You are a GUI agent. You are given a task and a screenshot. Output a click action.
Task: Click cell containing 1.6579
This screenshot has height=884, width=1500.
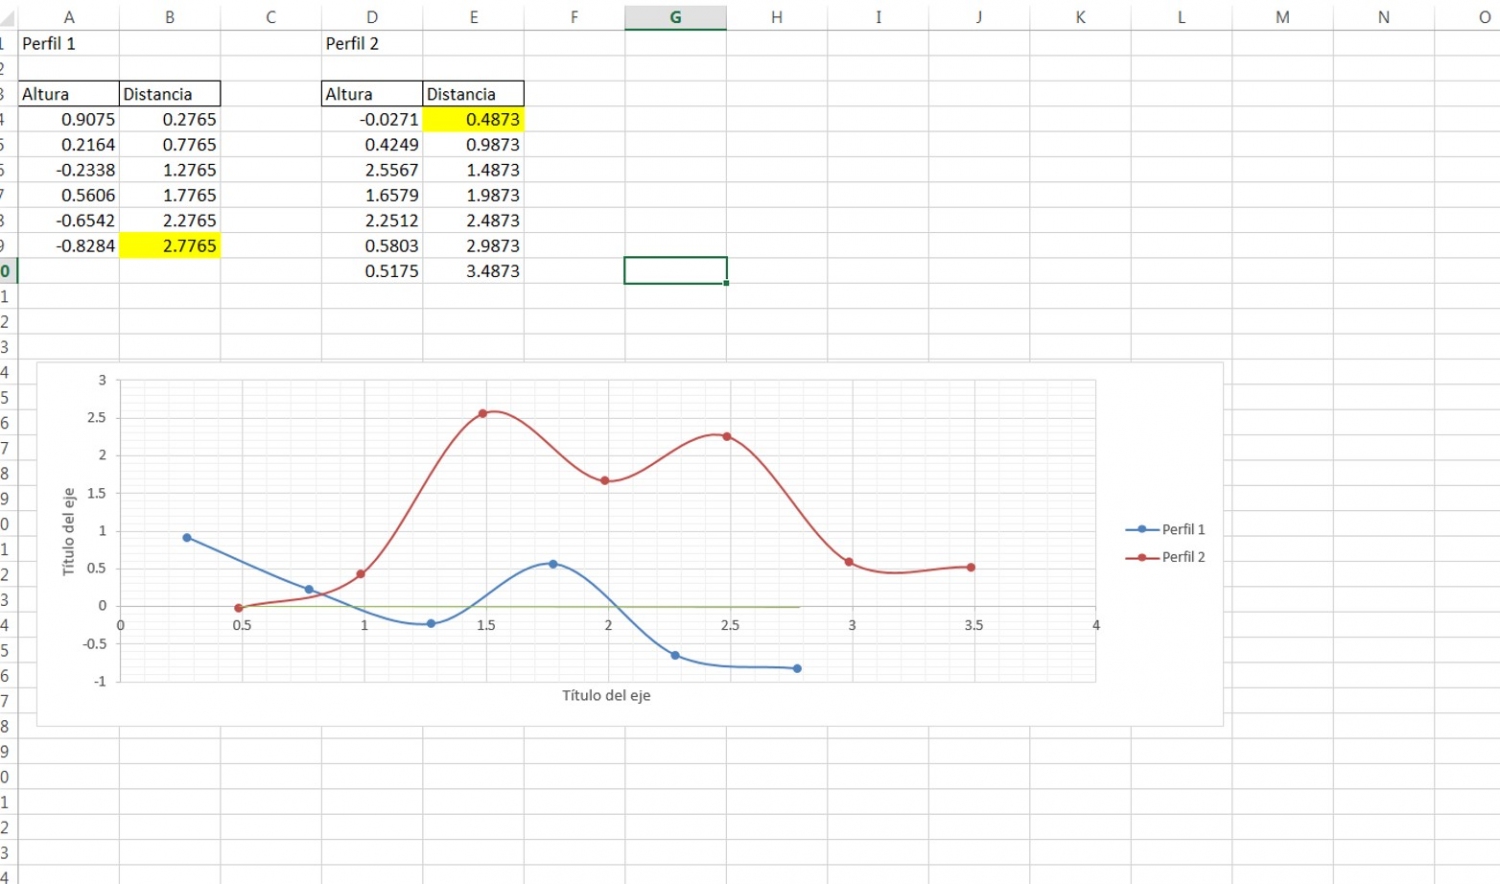coord(372,195)
